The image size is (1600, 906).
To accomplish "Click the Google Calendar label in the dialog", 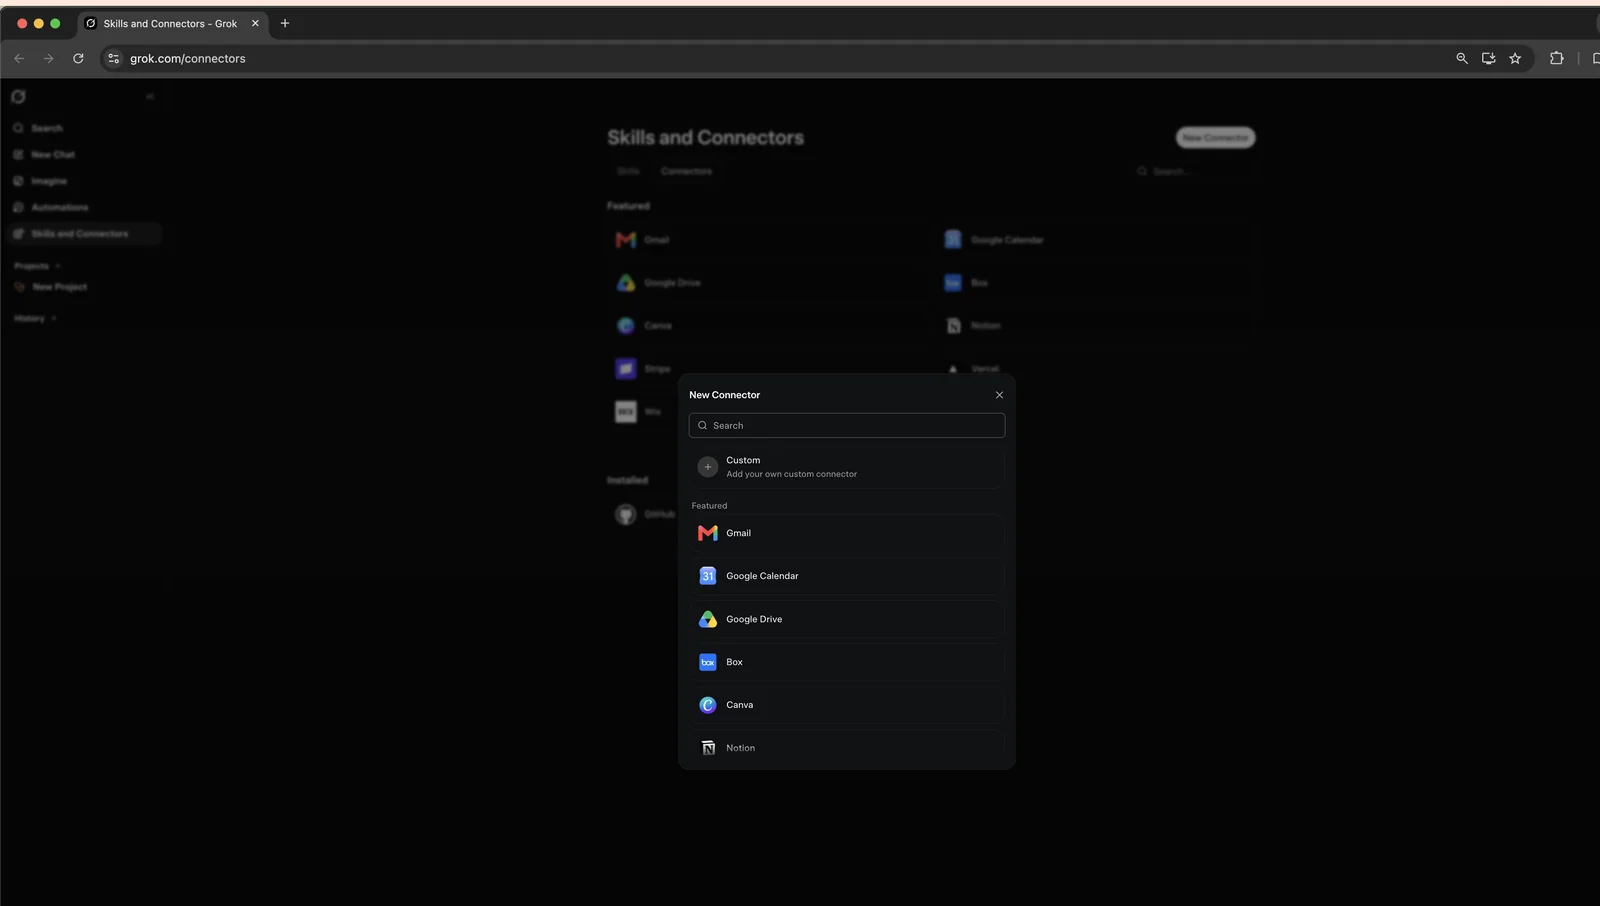I will pyautogui.click(x=762, y=576).
